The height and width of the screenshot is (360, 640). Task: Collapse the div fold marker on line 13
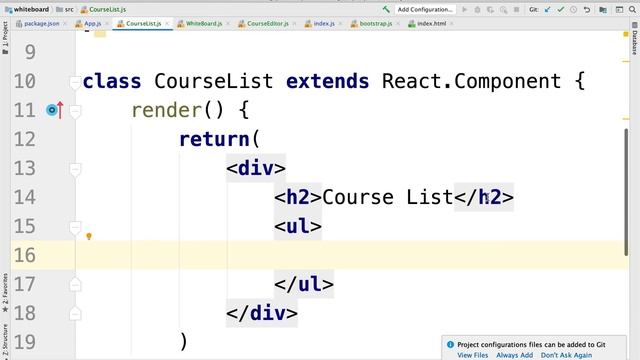tap(75, 169)
